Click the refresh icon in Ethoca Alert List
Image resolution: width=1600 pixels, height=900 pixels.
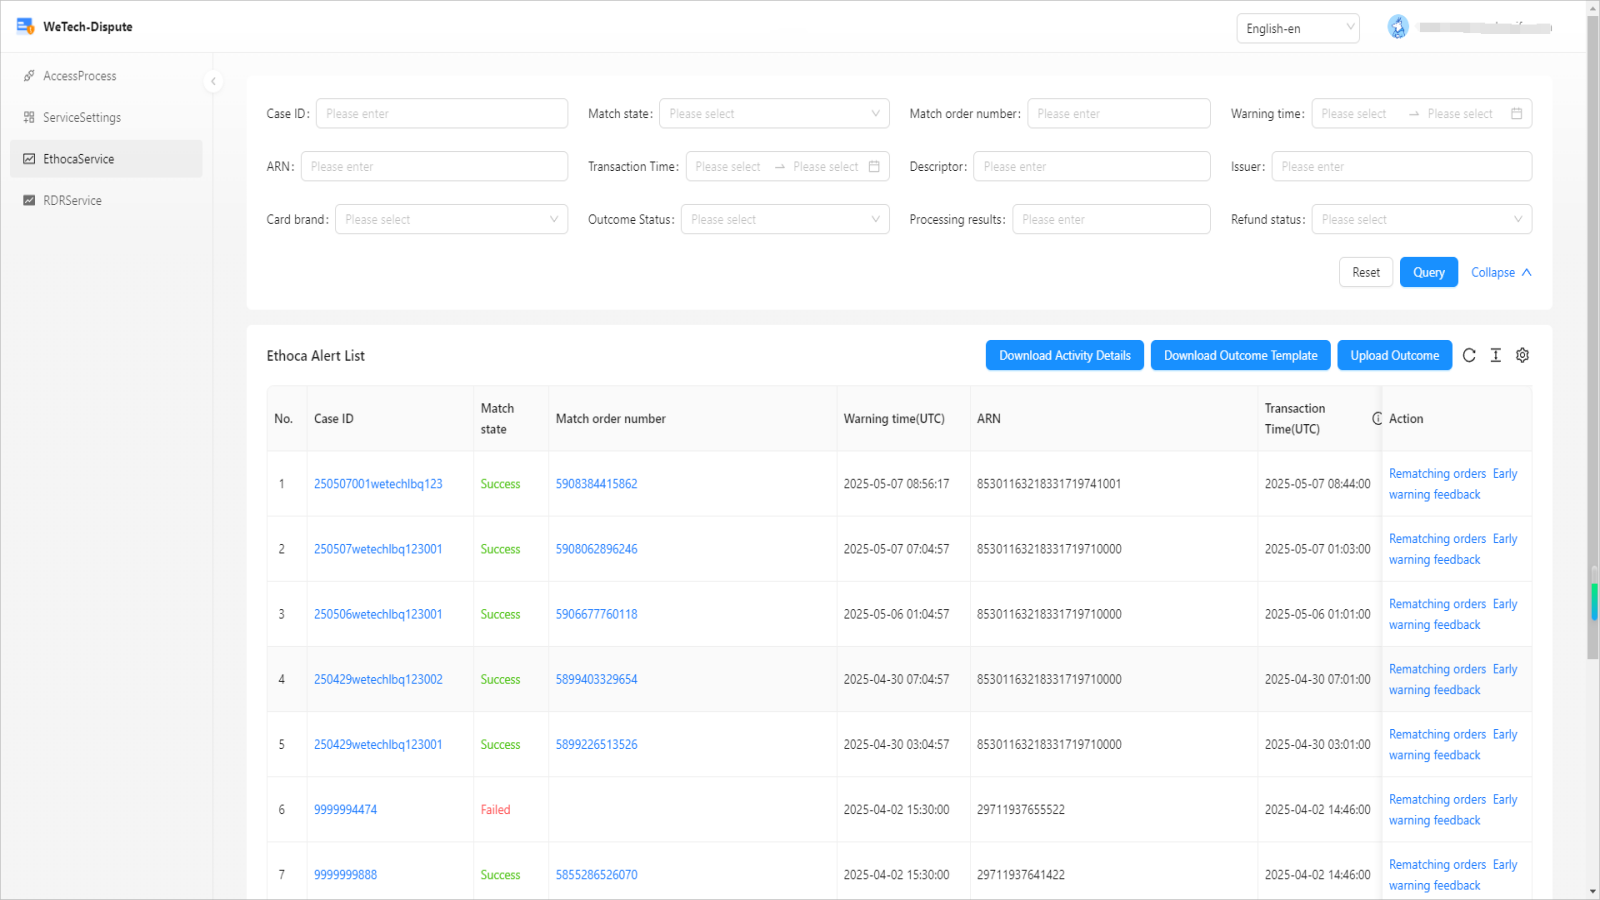coord(1469,355)
